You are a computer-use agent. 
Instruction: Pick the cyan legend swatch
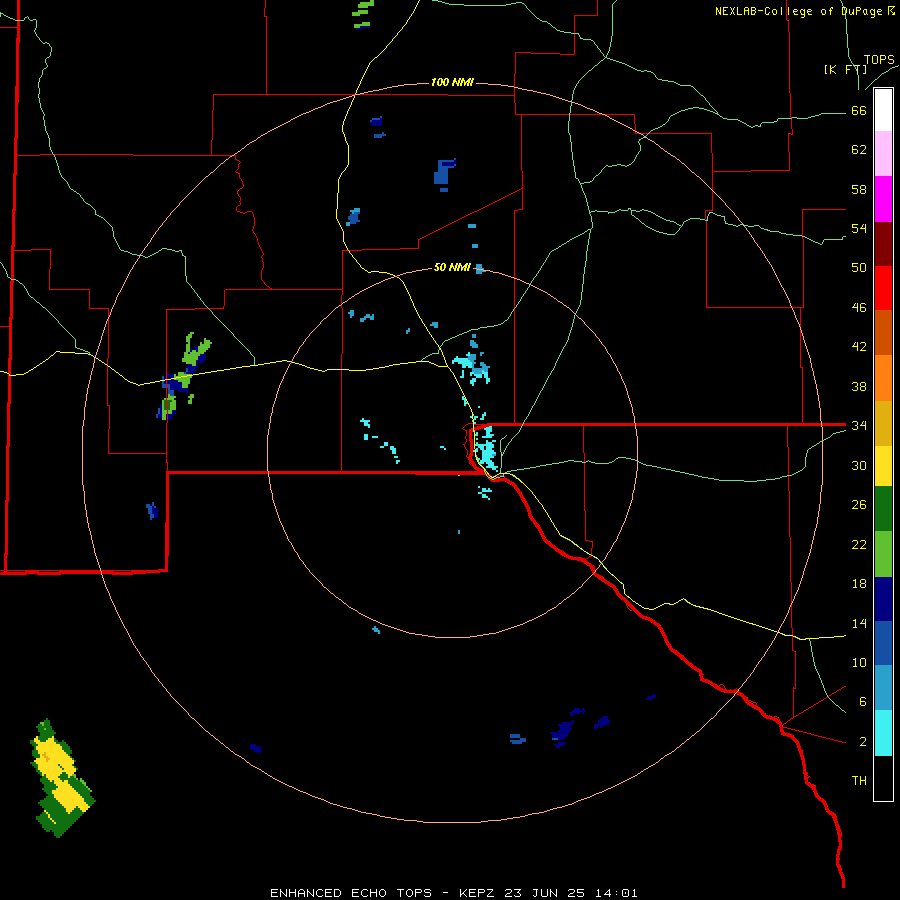(883, 733)
